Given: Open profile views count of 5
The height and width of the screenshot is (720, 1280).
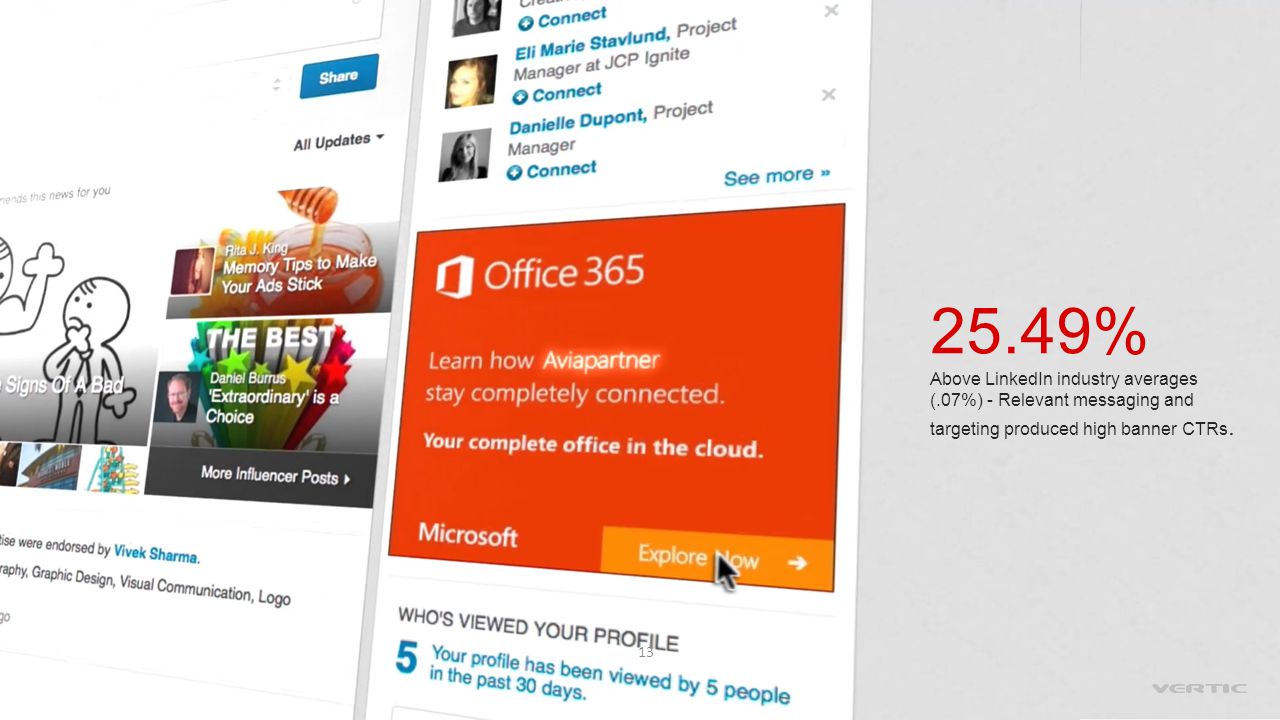Looking at the screenshot, I should point(405,658).
